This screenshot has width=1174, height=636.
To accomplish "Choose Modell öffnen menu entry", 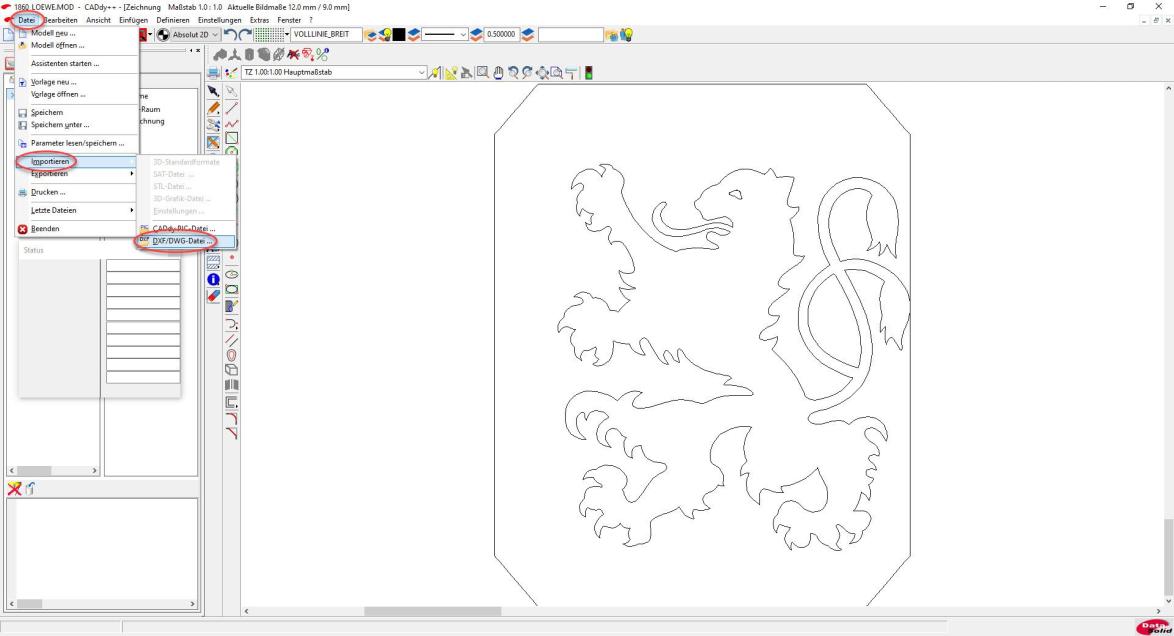I will coord(77,45).
